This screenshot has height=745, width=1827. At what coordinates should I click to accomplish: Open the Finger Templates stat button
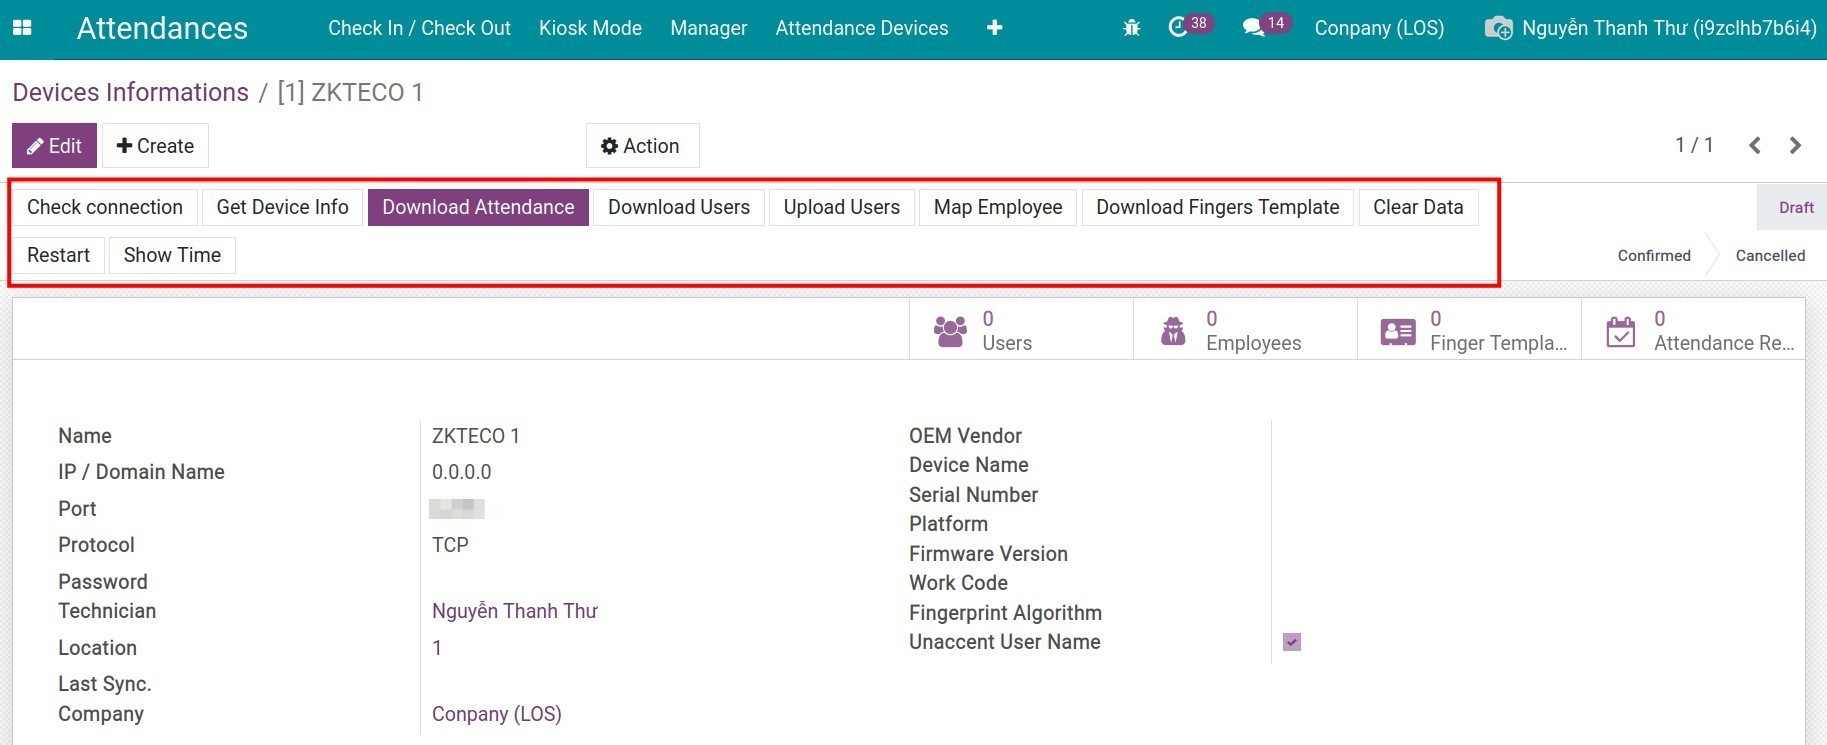tap(1468, 330)
